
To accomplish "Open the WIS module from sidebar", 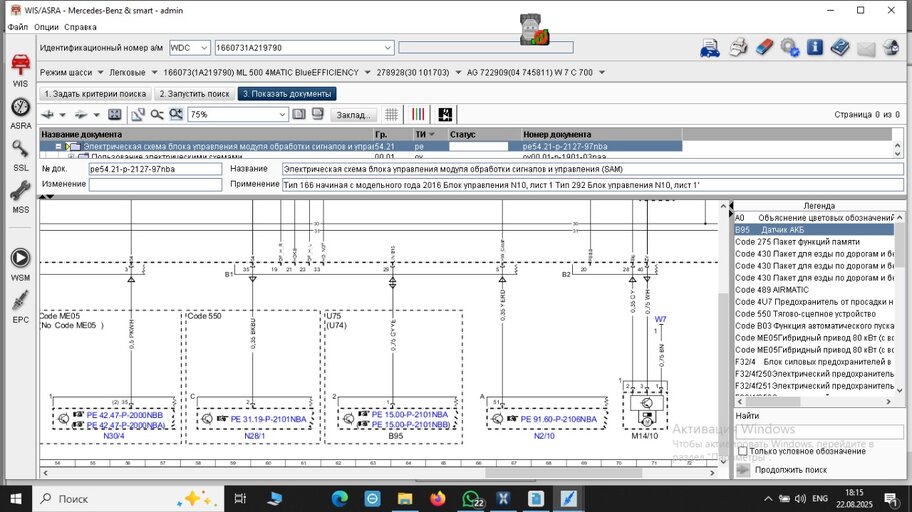I will [20, 70].
